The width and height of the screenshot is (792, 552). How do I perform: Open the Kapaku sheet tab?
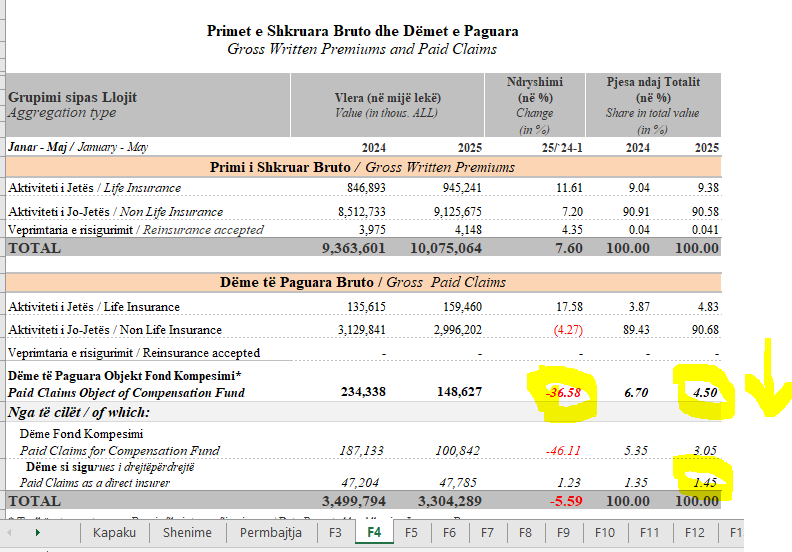(114, 533)
